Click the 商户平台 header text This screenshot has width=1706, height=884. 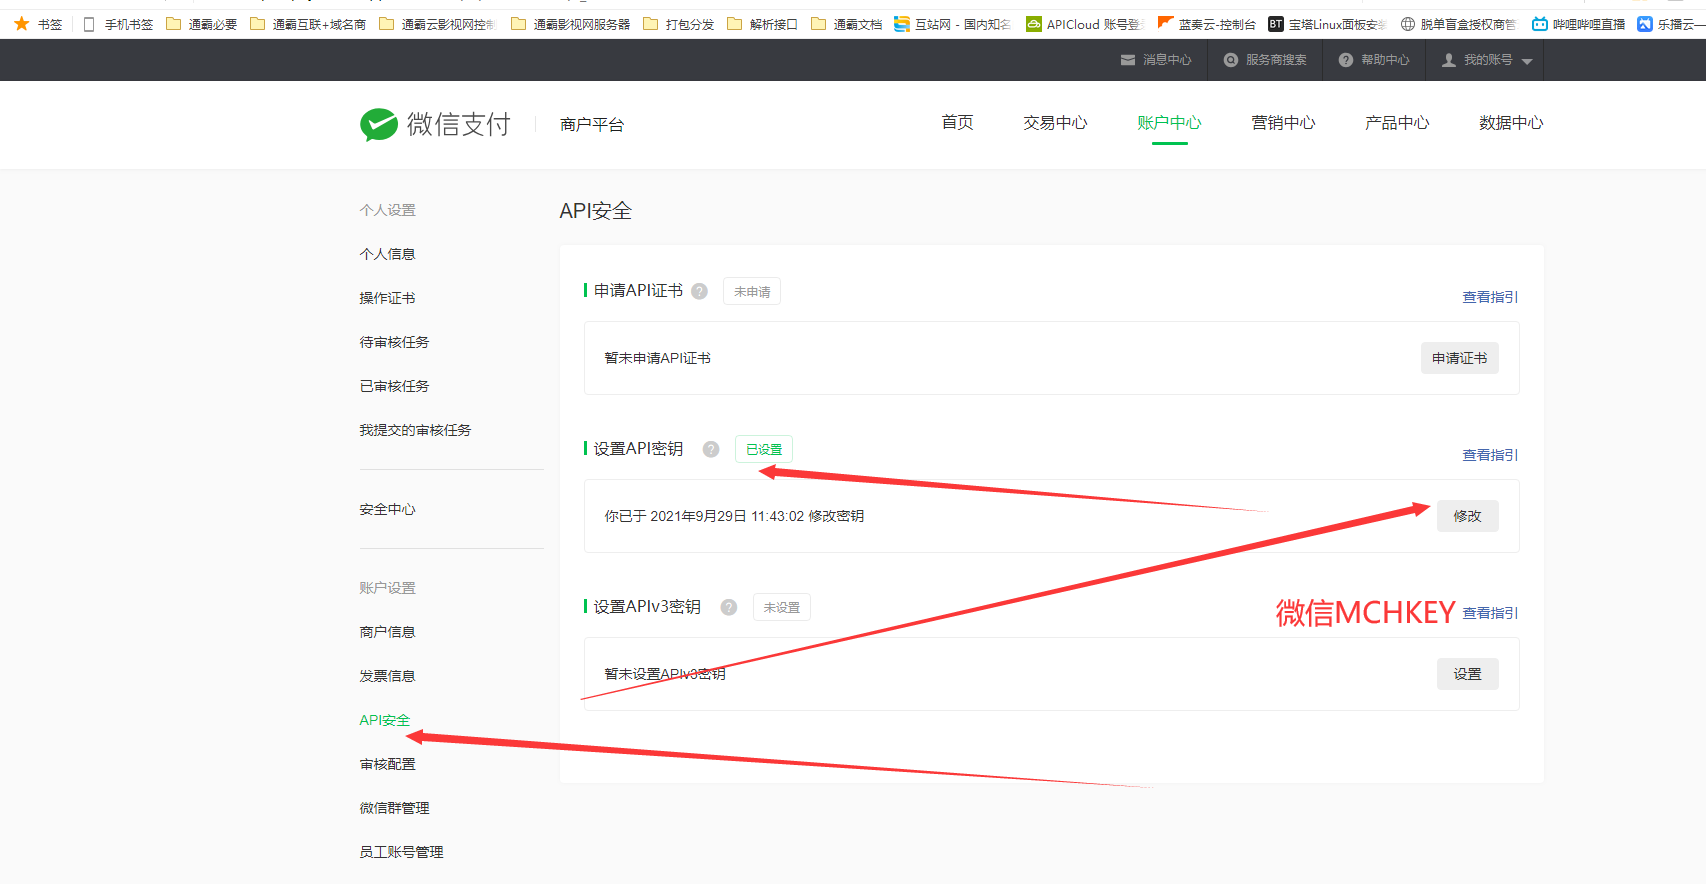tap(592, 124)
